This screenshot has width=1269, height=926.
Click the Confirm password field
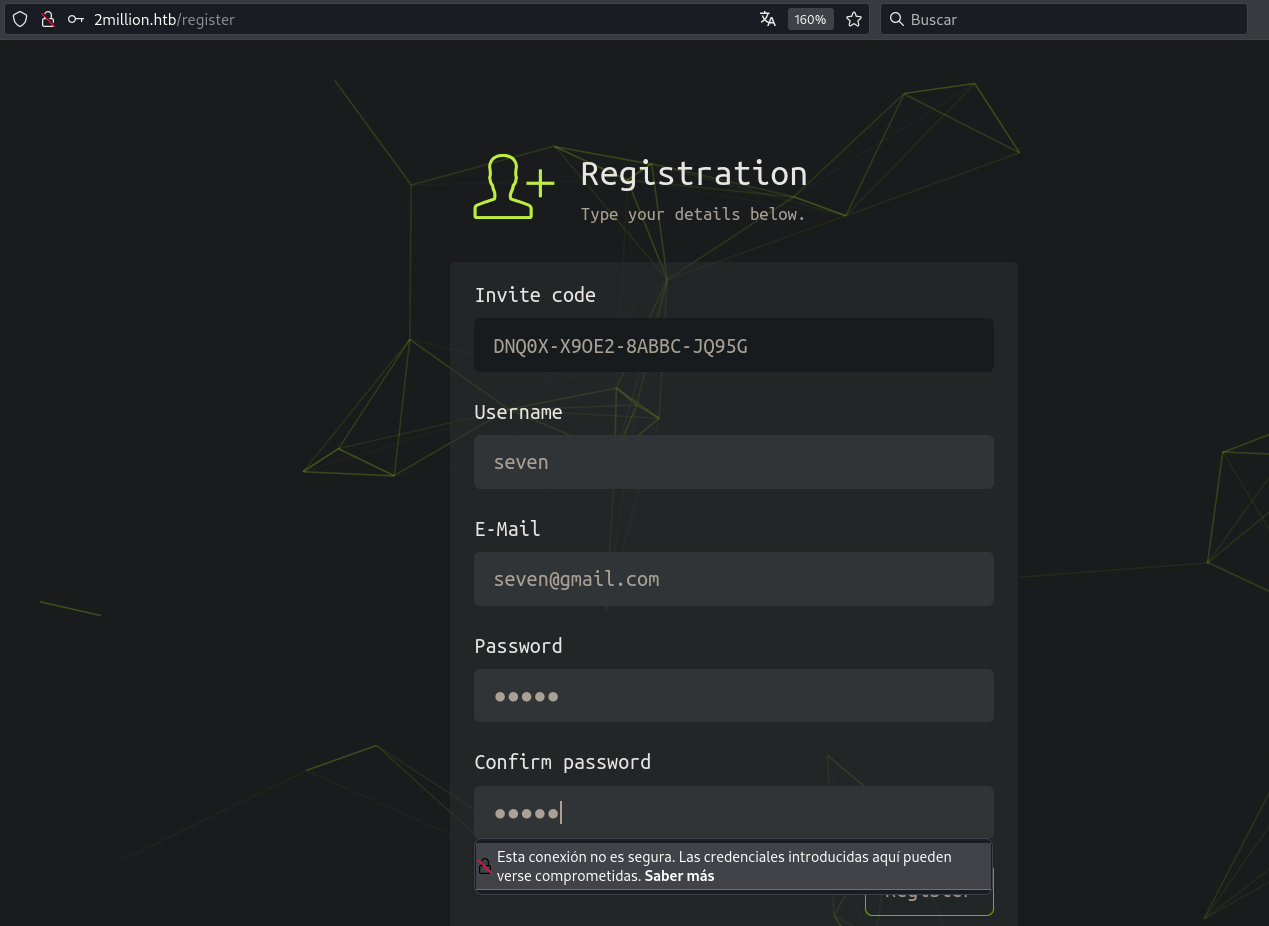(x=733, y=812)
